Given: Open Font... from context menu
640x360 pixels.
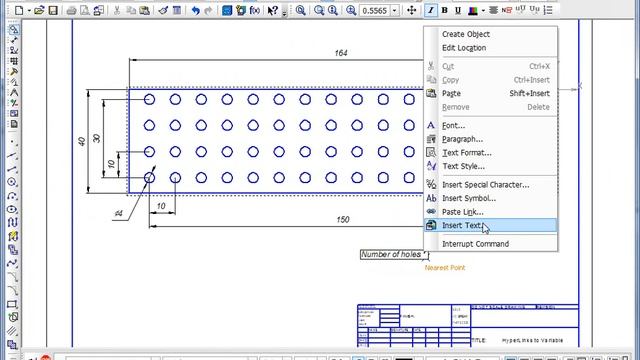Looking at the screenshot, I should 491,125.
